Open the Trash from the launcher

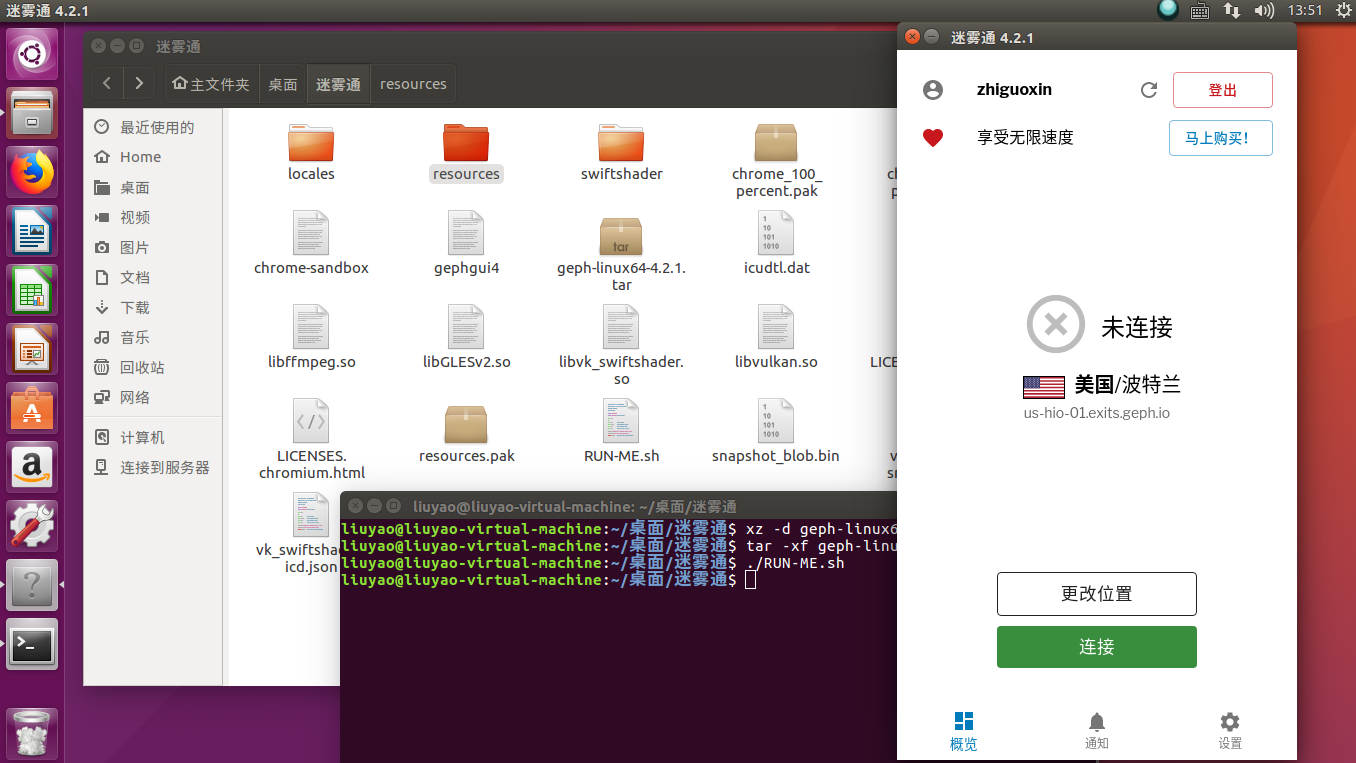coord(33,734)
